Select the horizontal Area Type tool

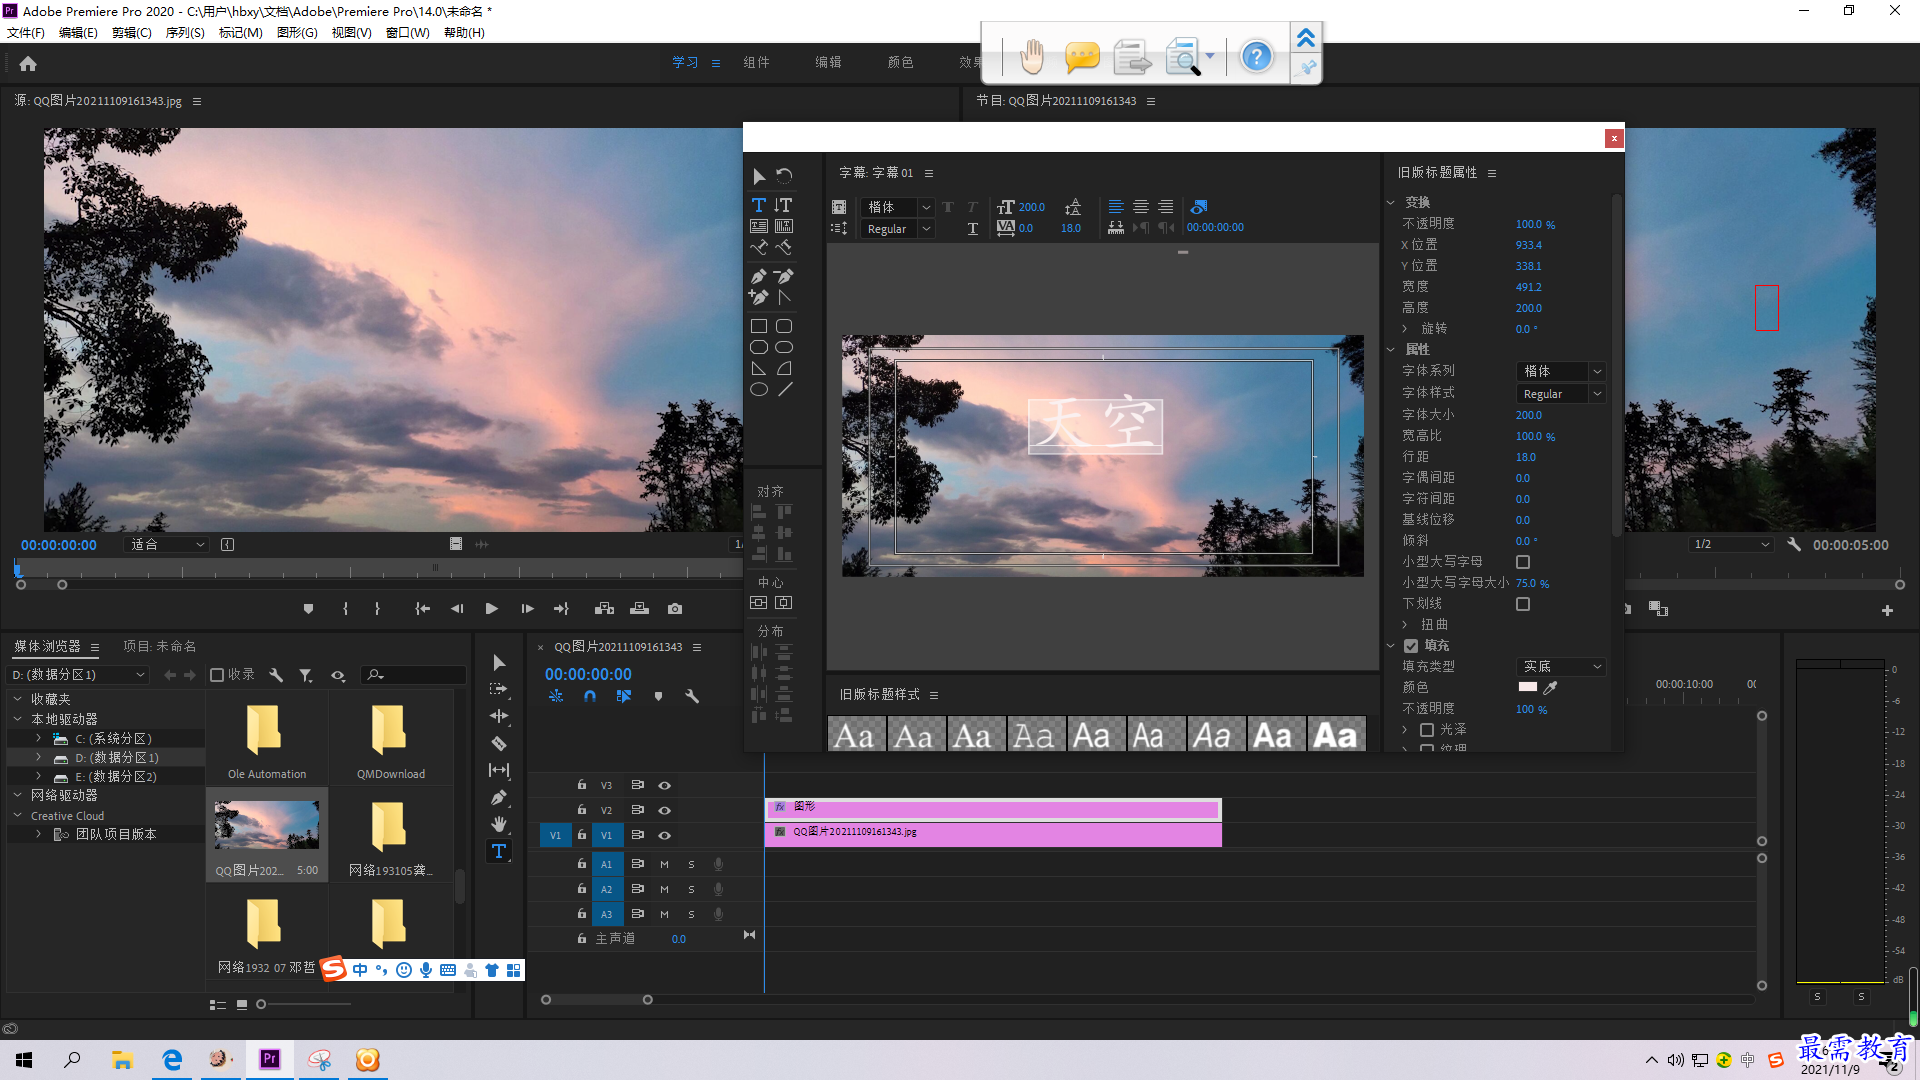tap(759, 226)
